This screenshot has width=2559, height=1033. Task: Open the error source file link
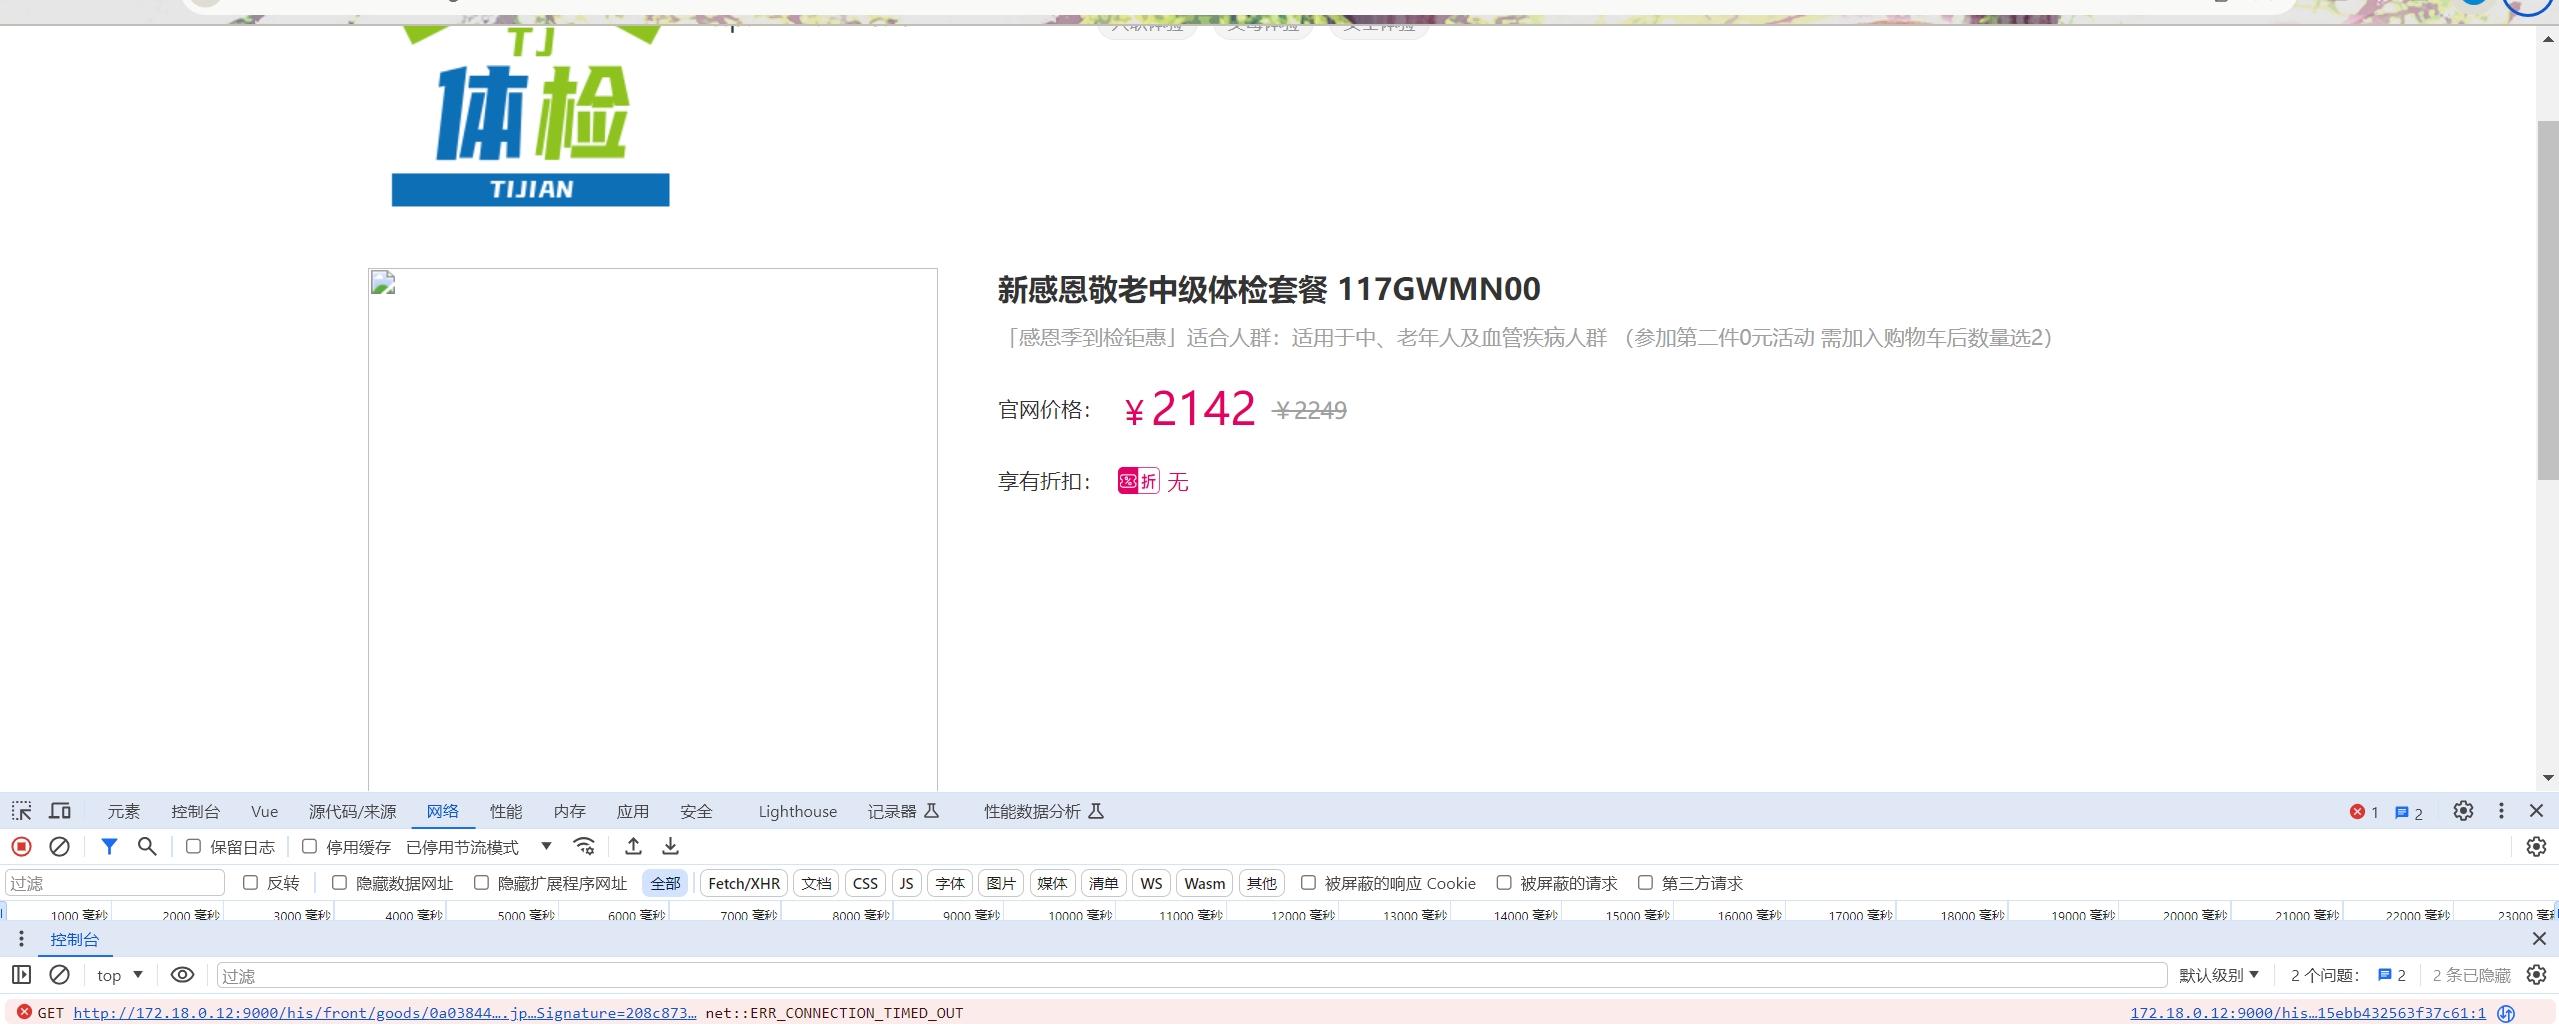coord(2308,1012)
